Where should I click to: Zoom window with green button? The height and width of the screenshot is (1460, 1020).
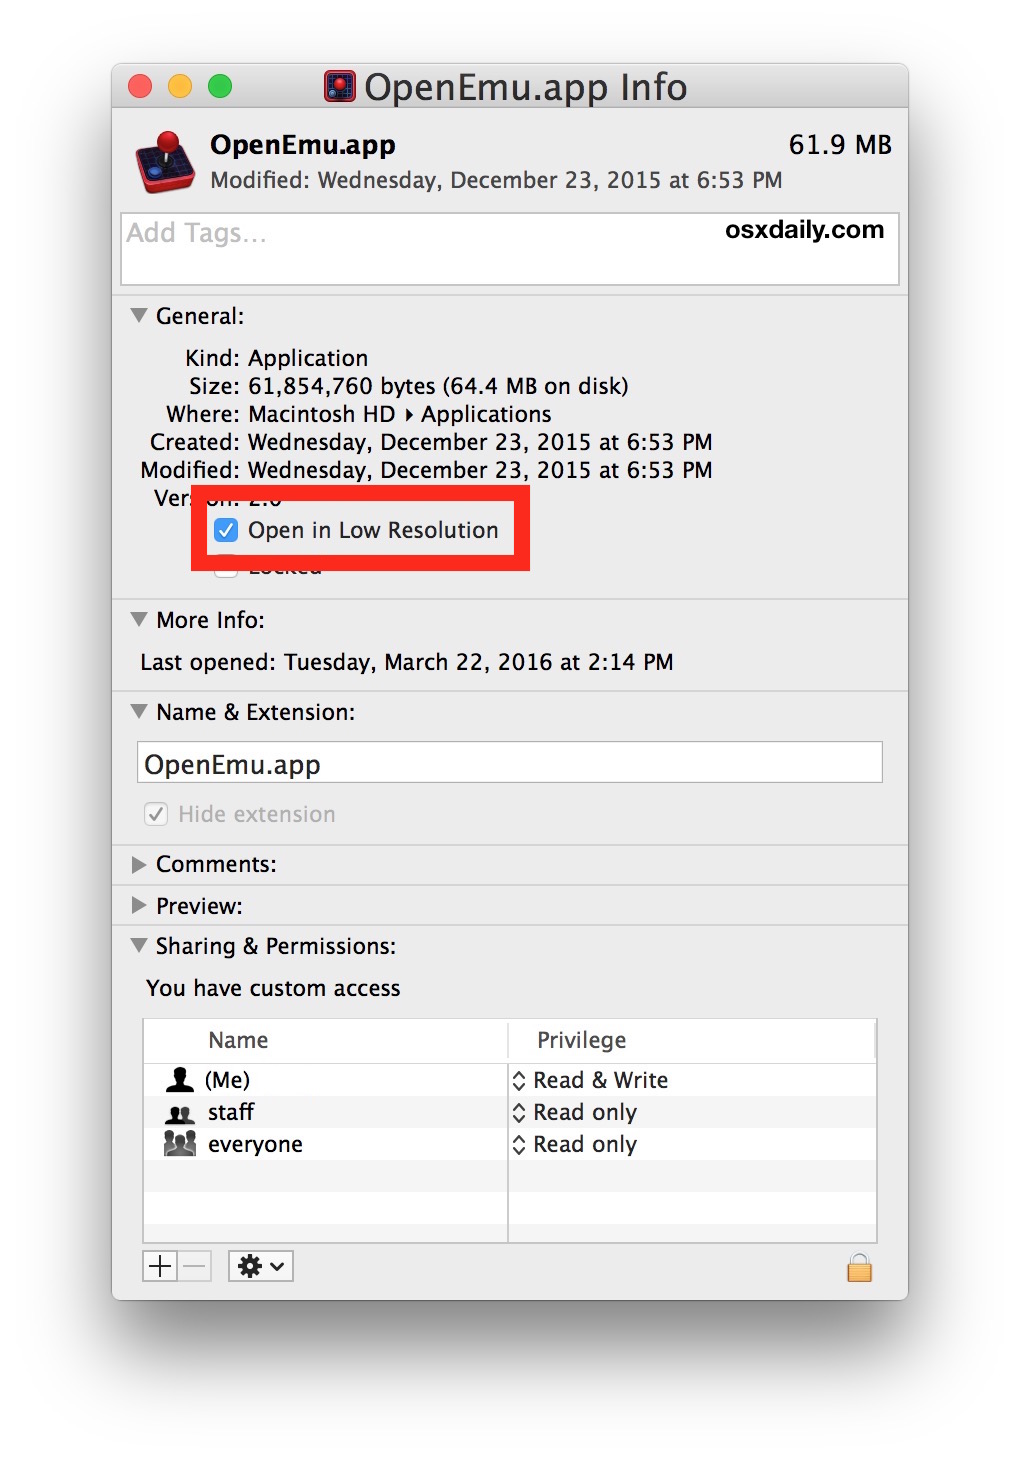coord(220,87)
